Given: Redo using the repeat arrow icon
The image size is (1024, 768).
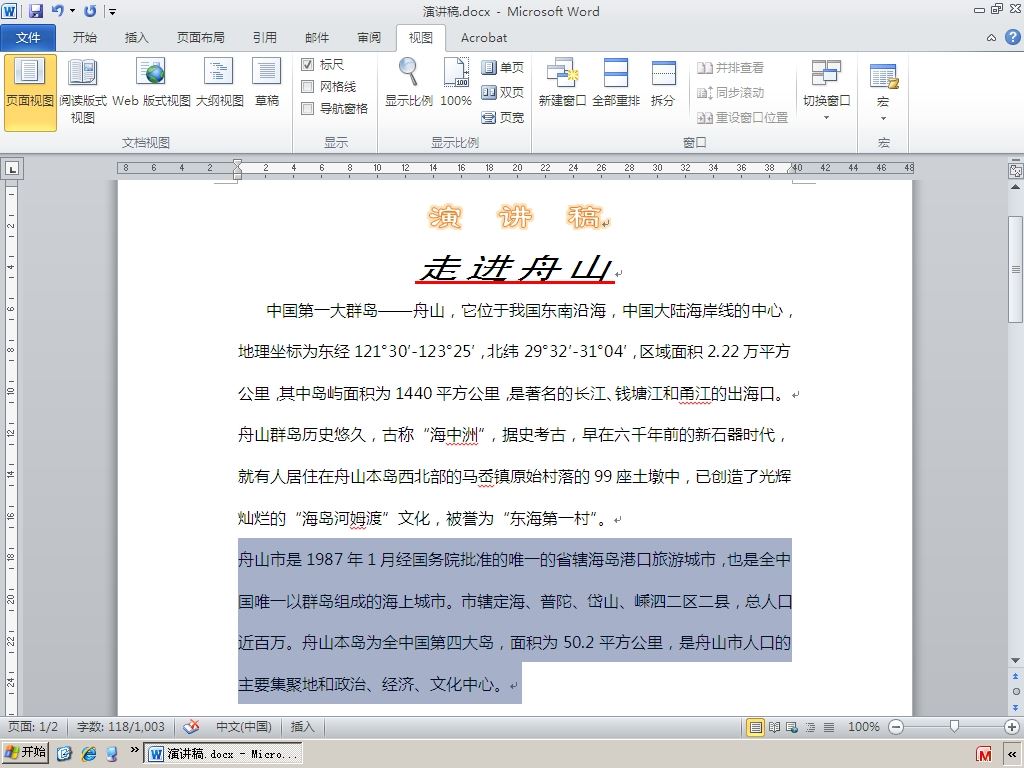Looking at the screenshot, I should pos(90,10).
